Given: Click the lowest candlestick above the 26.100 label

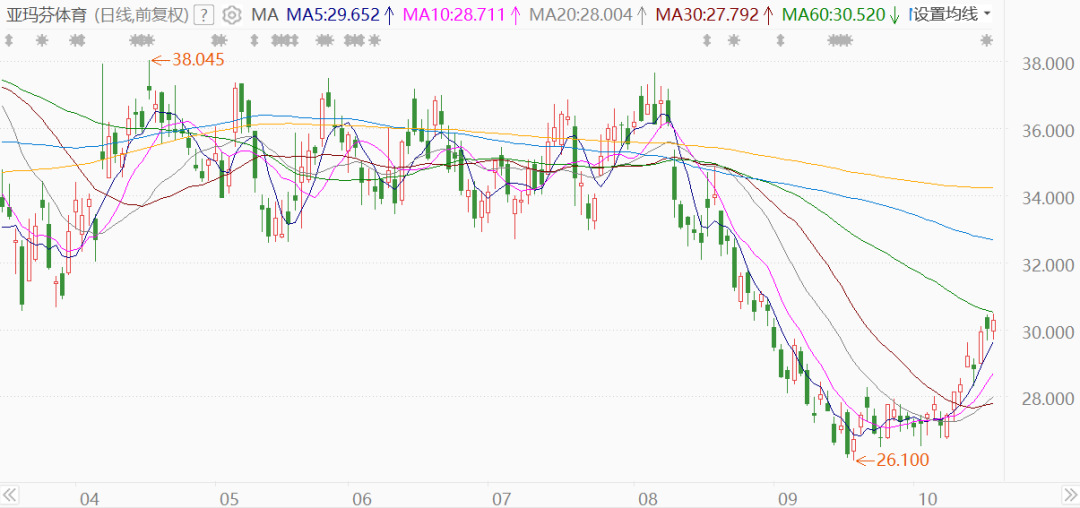Looking at the screenshot, I should 853,444.
